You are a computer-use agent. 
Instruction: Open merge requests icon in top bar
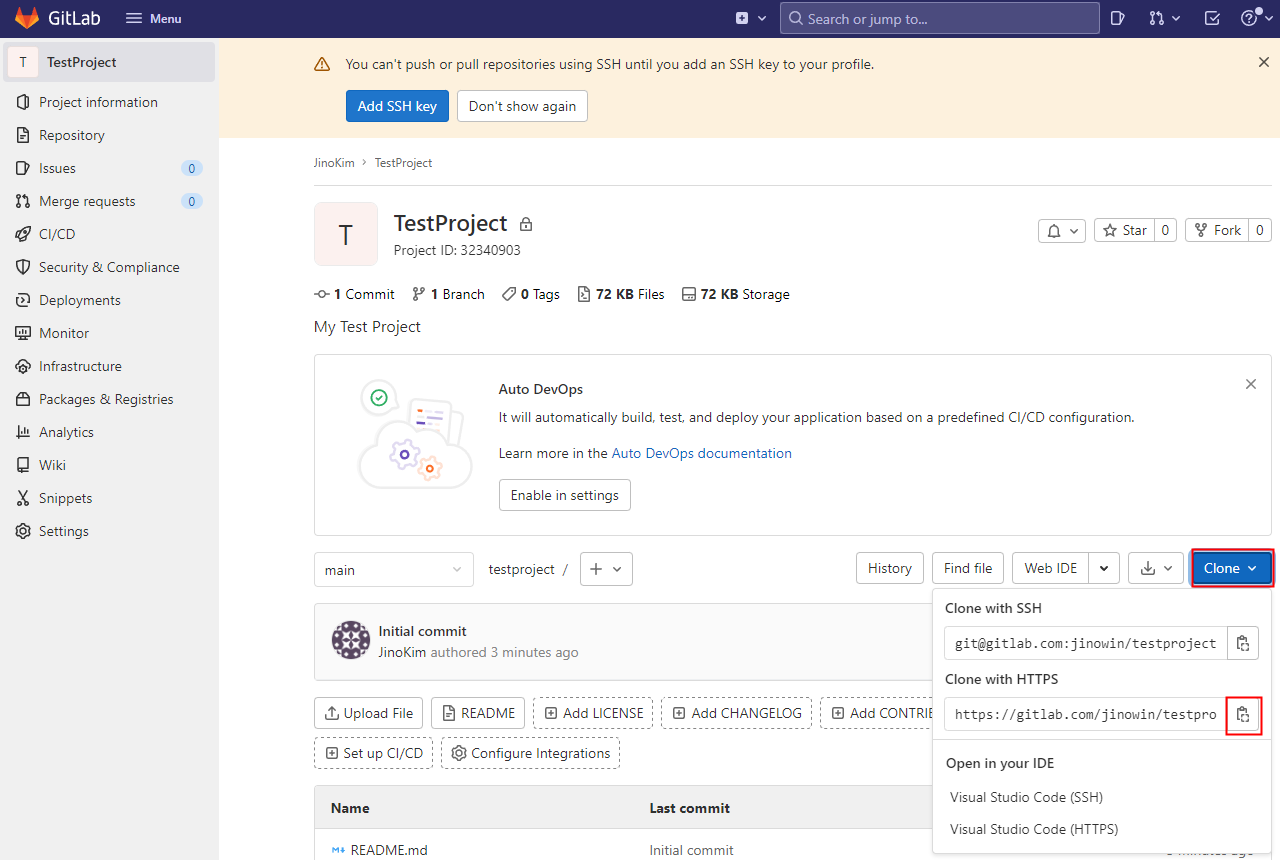click(x=1164, y=18)
